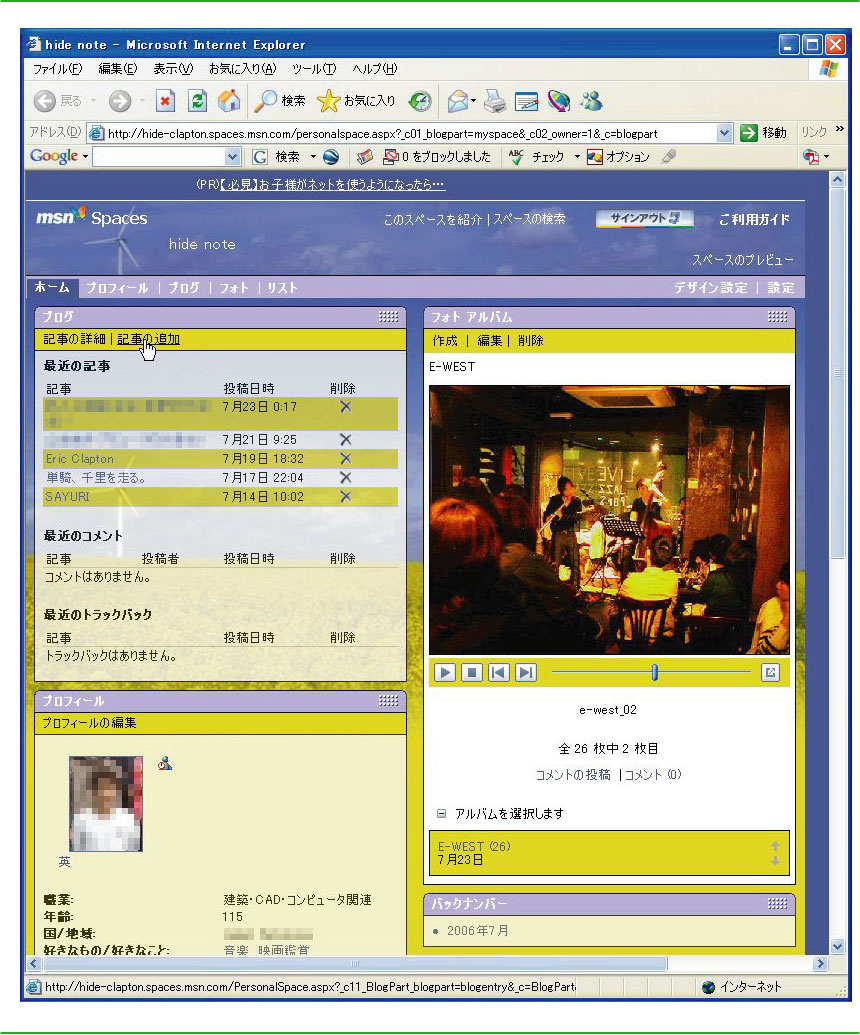Go to previous photo in album
Screen dimensions: 860x1035
[x=499, y=673]
